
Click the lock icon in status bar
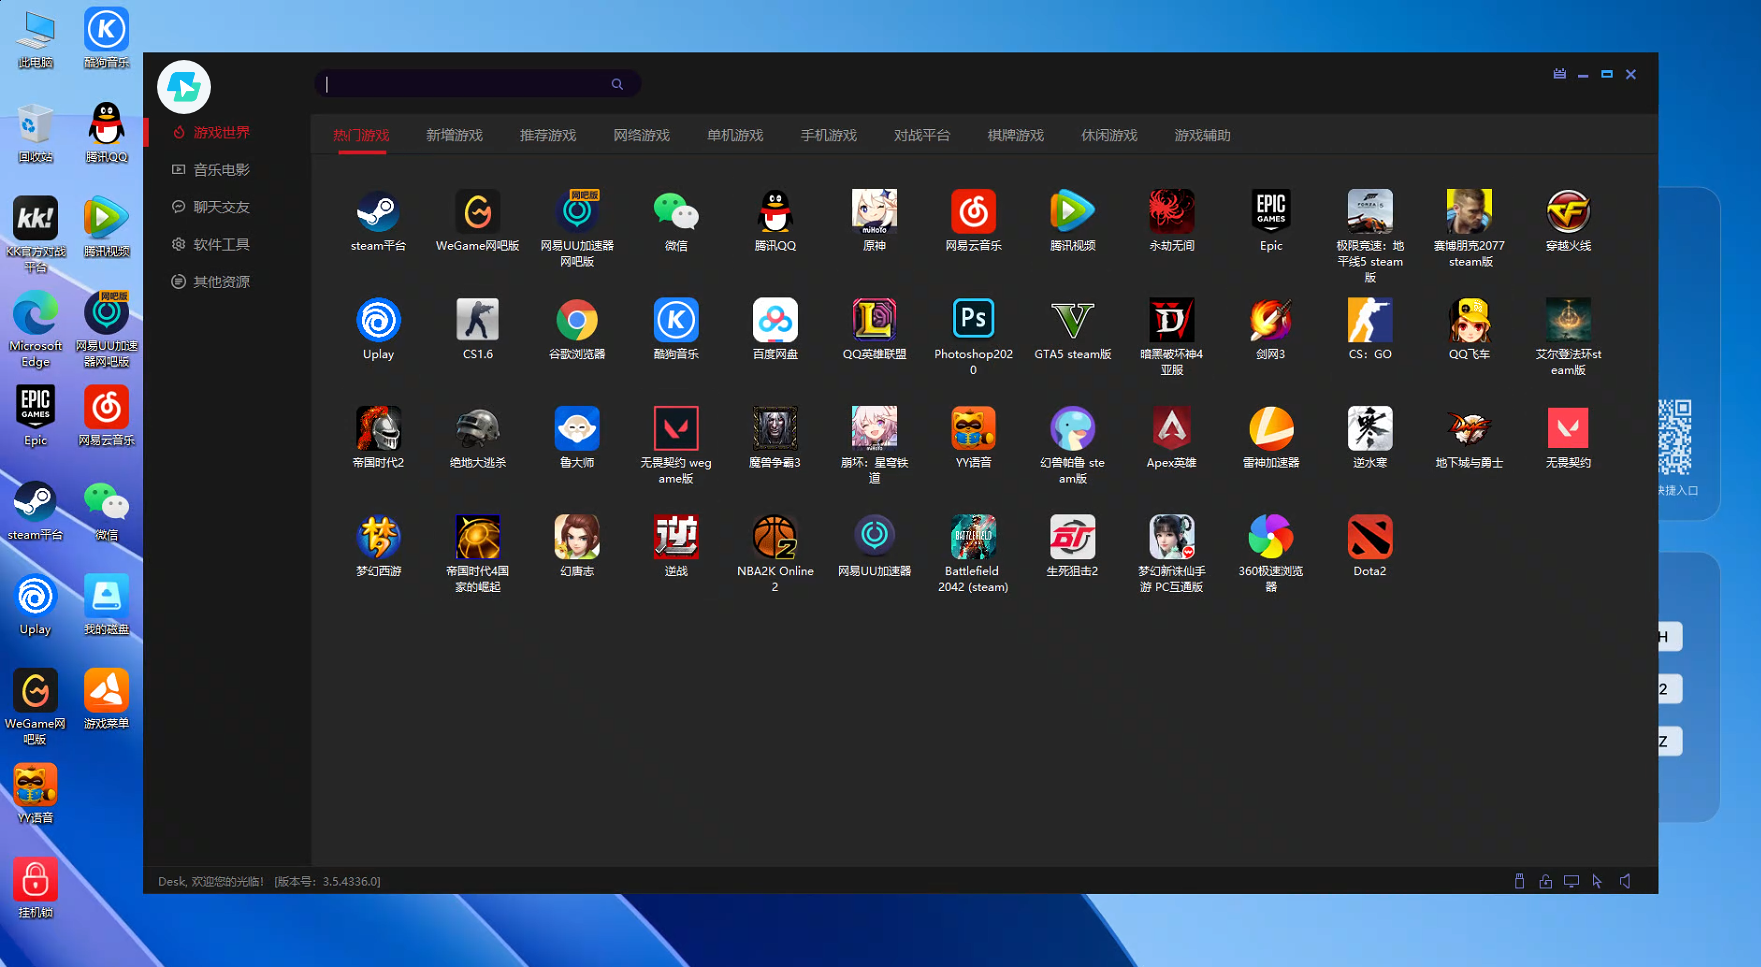point(1545,881)
